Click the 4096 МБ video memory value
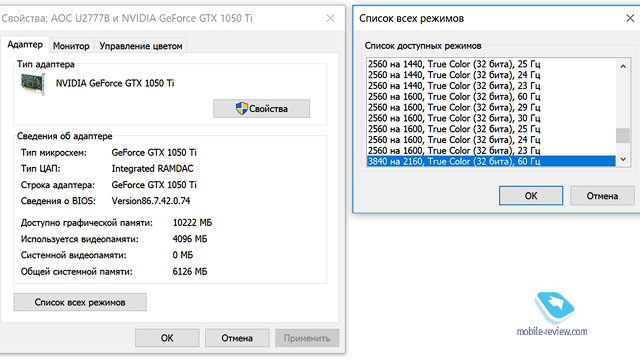 [x=190, y=239]
